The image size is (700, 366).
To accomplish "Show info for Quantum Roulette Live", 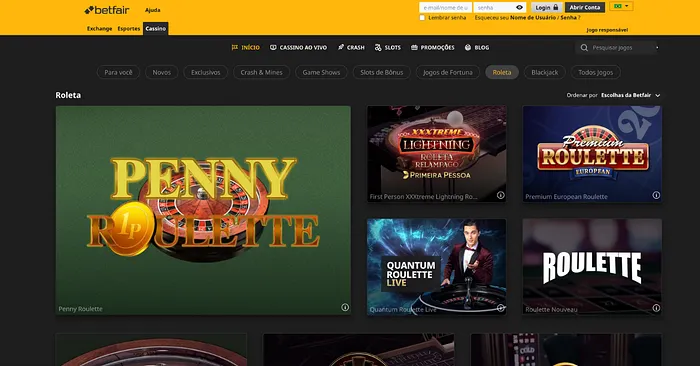I will (500, 308).
